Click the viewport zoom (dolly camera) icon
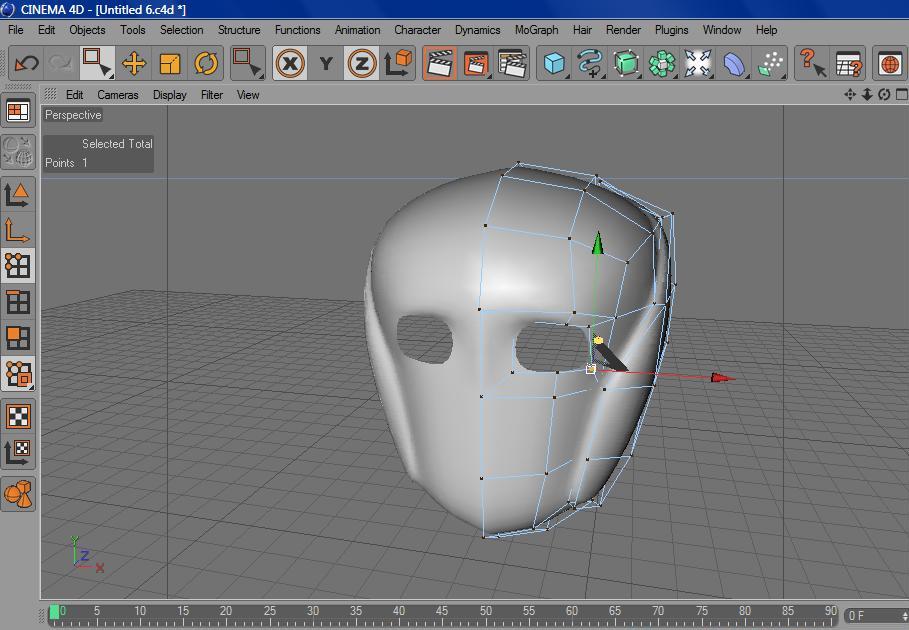 pyautogui.click(x=867, y=94)
